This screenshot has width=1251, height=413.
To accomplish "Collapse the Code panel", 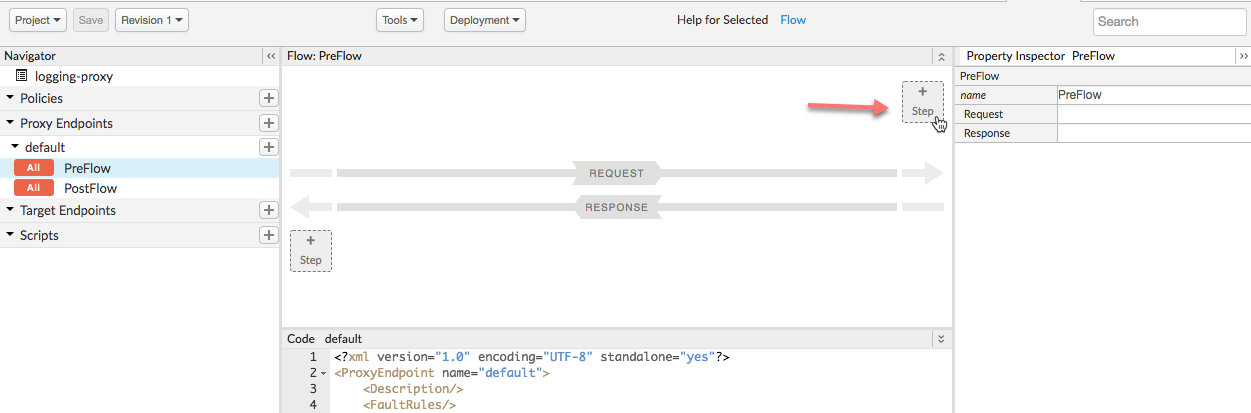I will [x=940, y=339].
